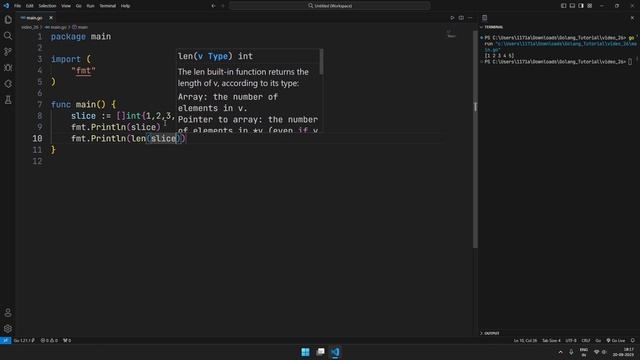Open the Testing flask view

click(x=8, y=100)
